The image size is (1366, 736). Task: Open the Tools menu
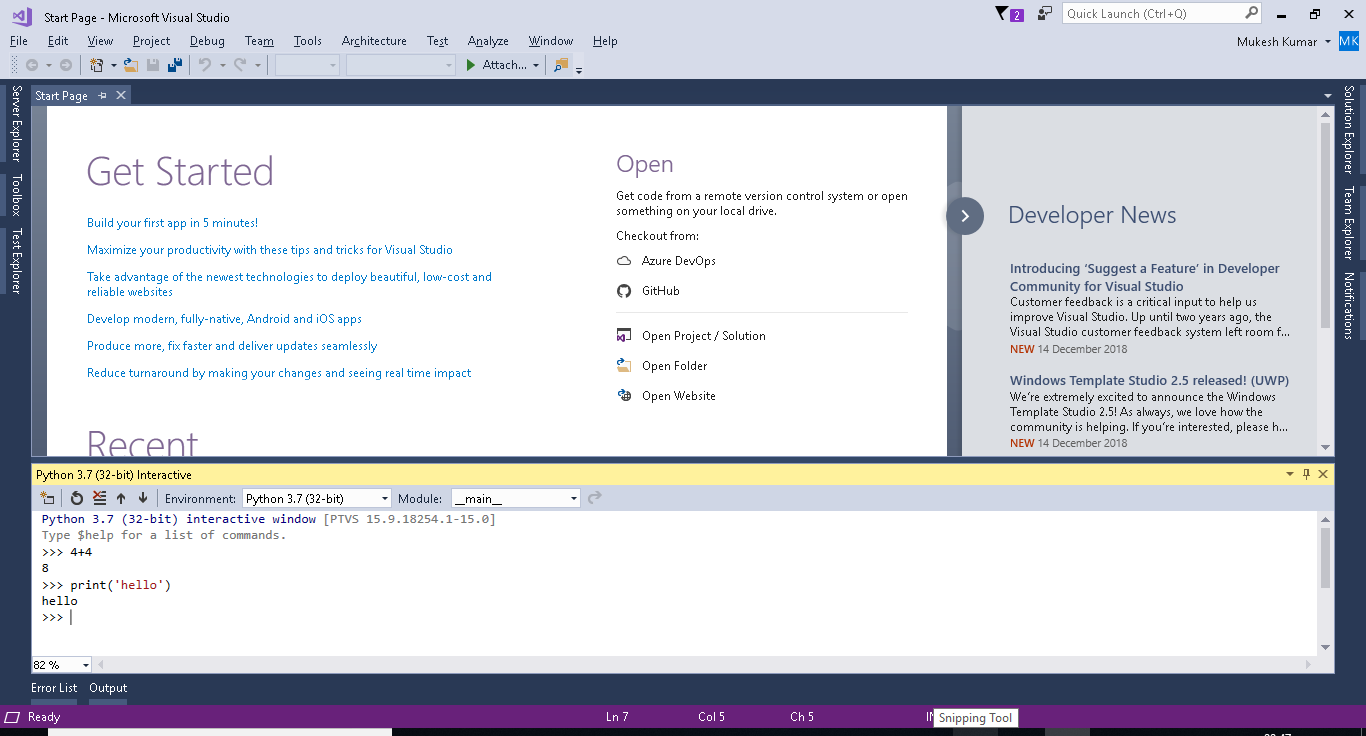point(308,41)
